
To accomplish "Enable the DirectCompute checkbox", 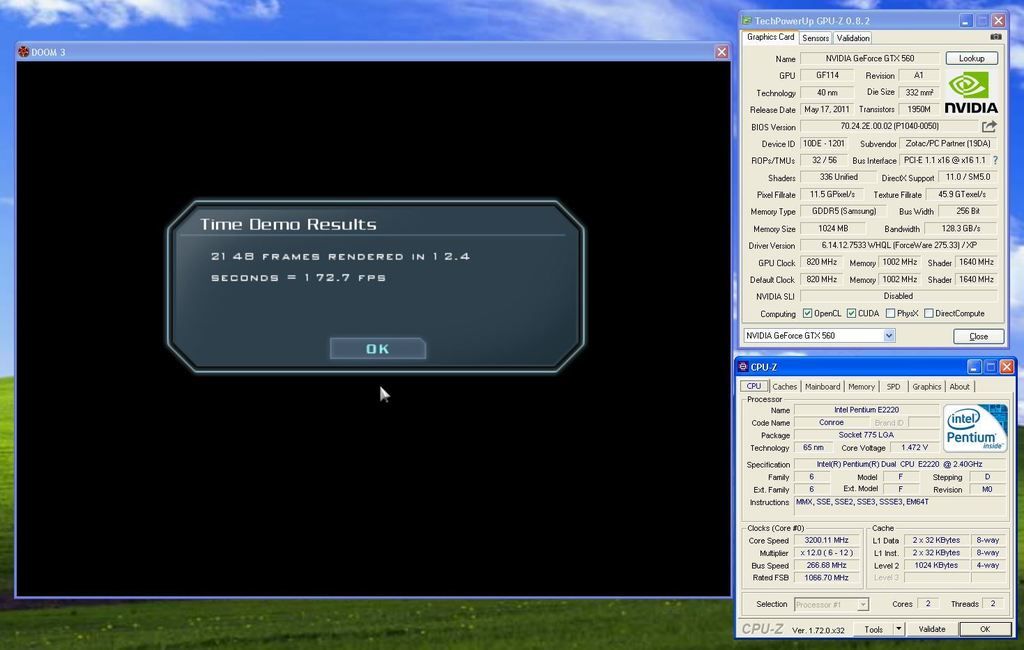I will tap(929, 314).
